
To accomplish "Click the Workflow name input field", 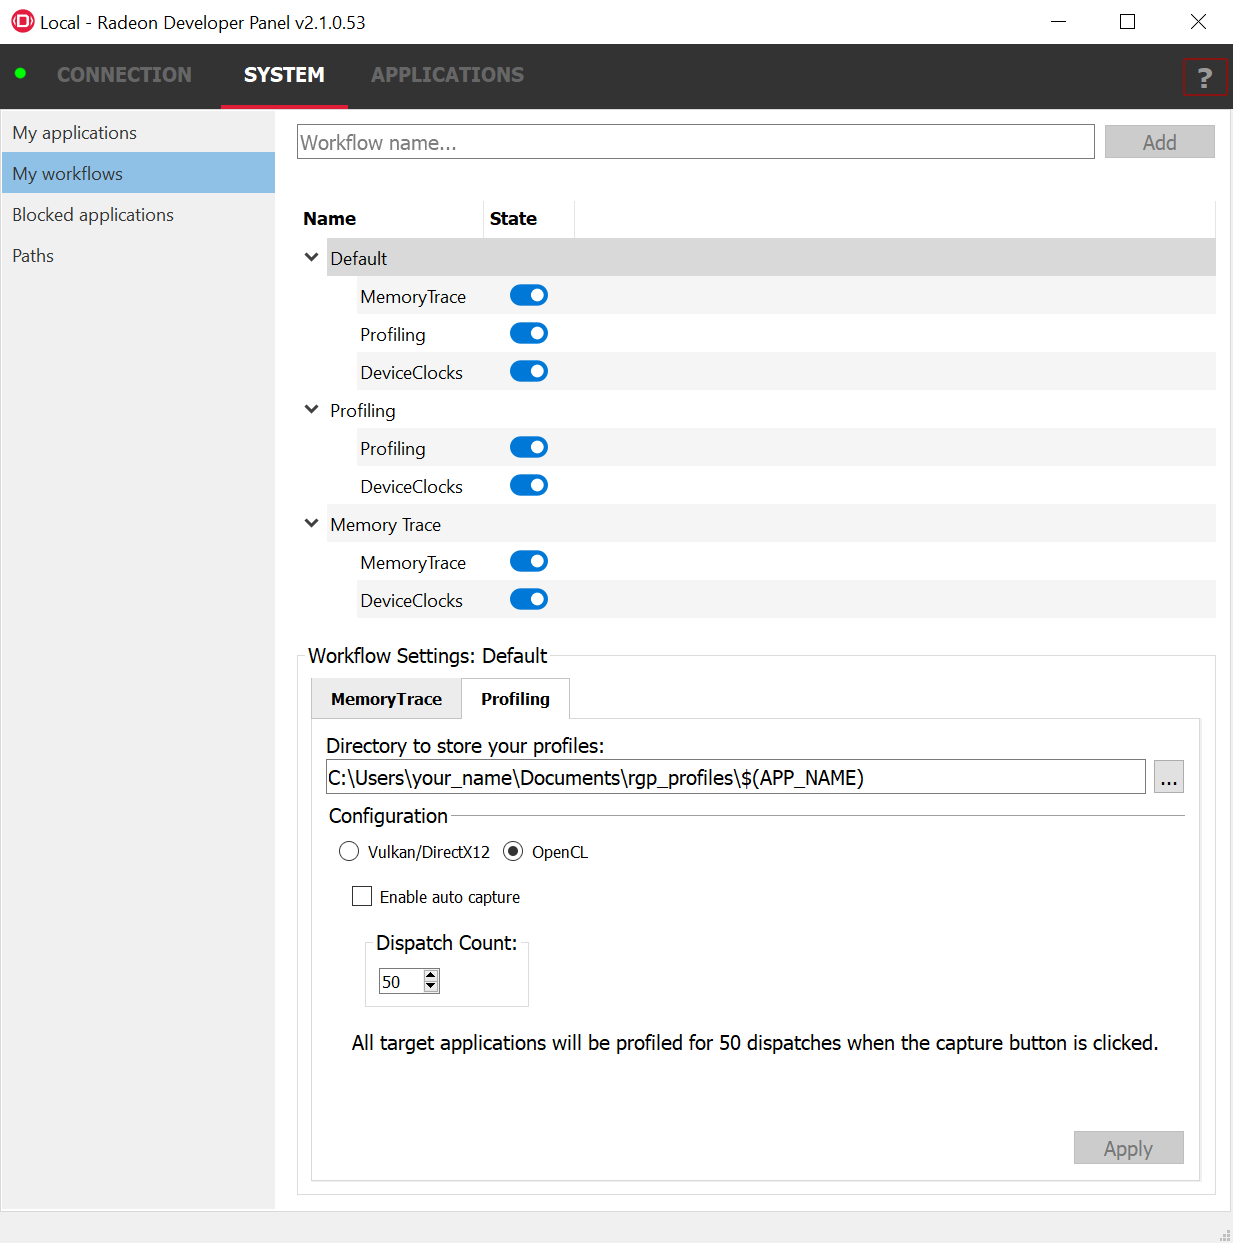I will 695,142.
